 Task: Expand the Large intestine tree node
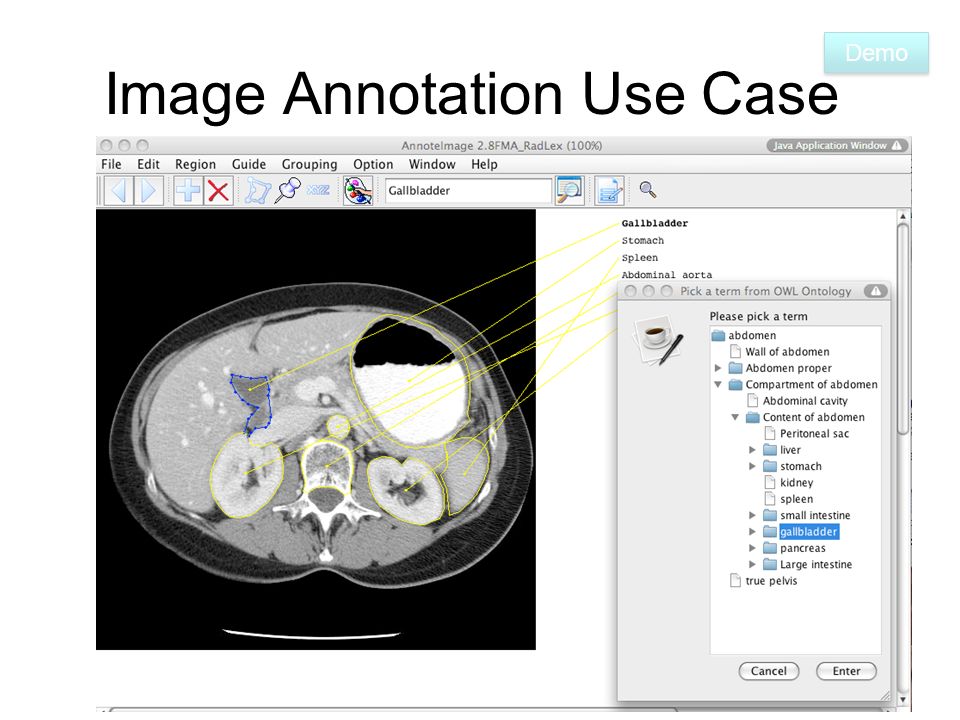[x=752, y=564]
